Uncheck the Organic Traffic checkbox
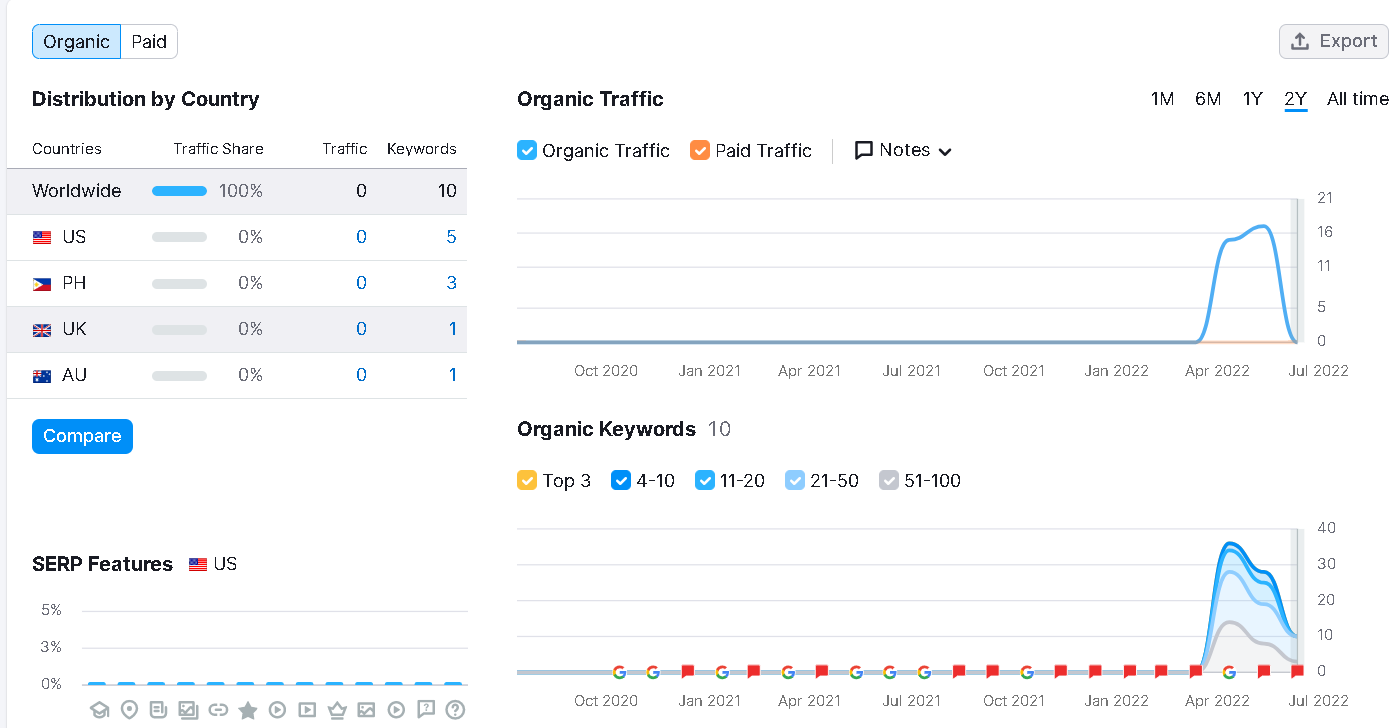 [527, 150]
